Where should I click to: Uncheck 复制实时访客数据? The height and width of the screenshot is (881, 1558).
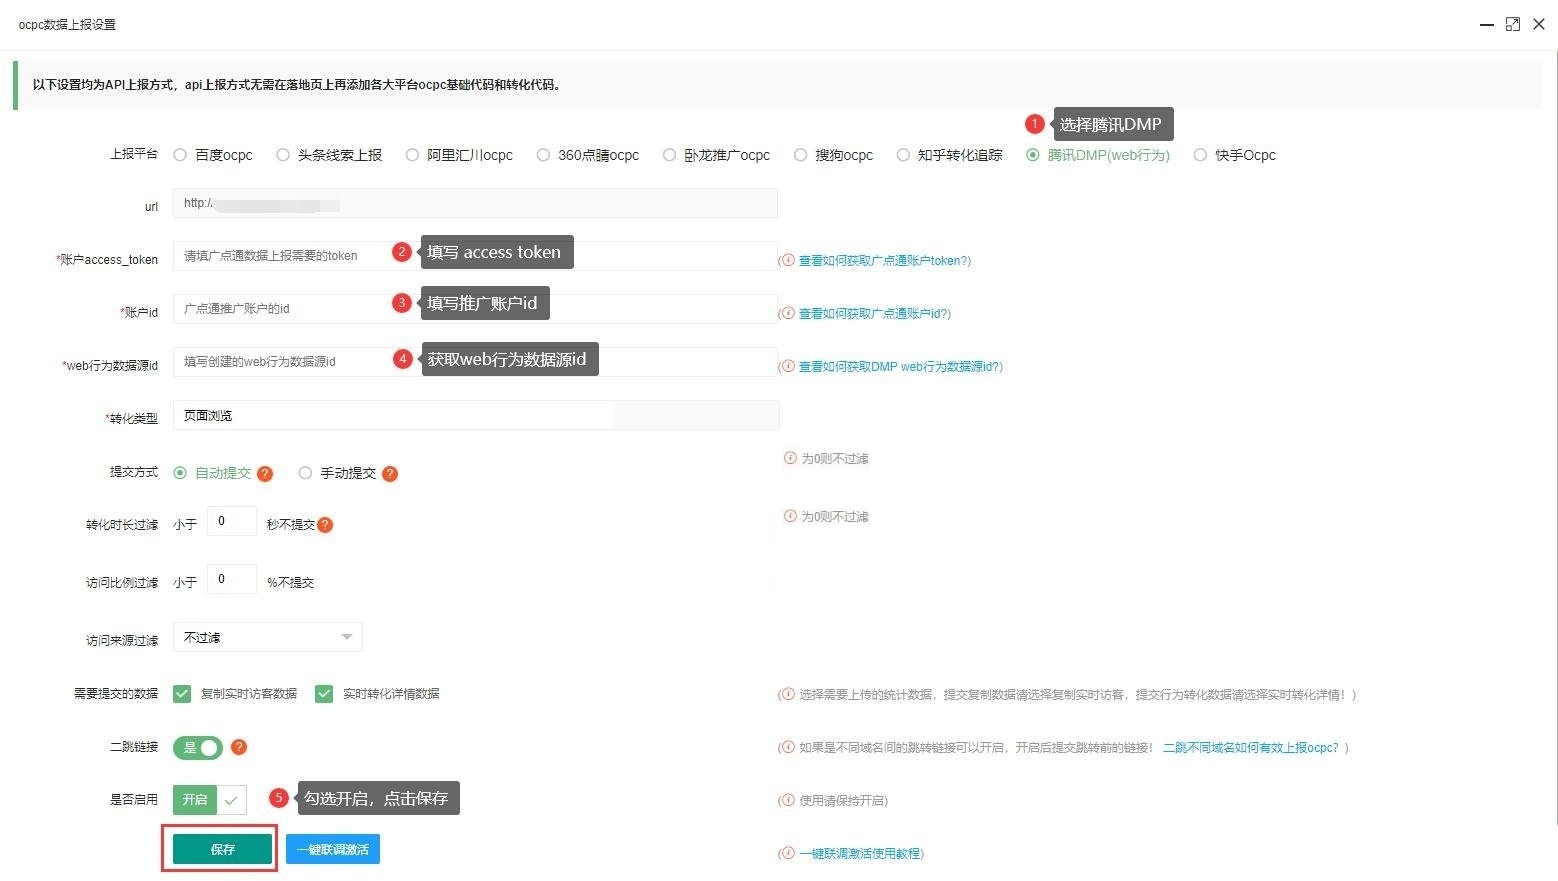coord(182,693)
